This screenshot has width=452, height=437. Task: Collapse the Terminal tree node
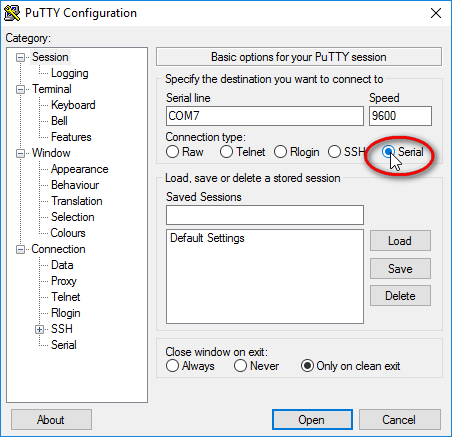[21, 89]
